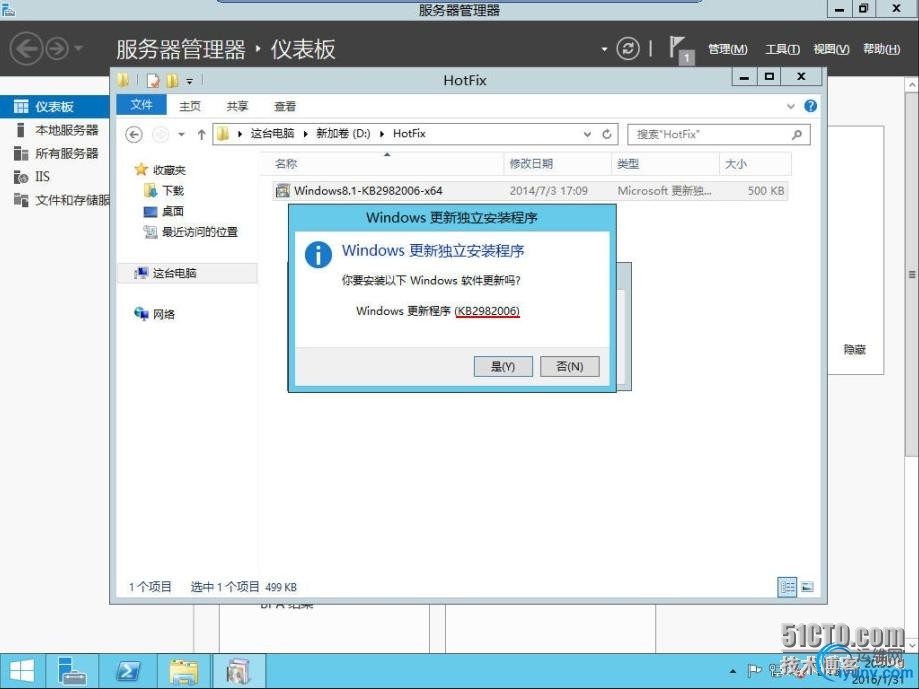Confirm update install with 是(Y)
The width and height of the screenshot is (919, 689).
click(503, 366)
